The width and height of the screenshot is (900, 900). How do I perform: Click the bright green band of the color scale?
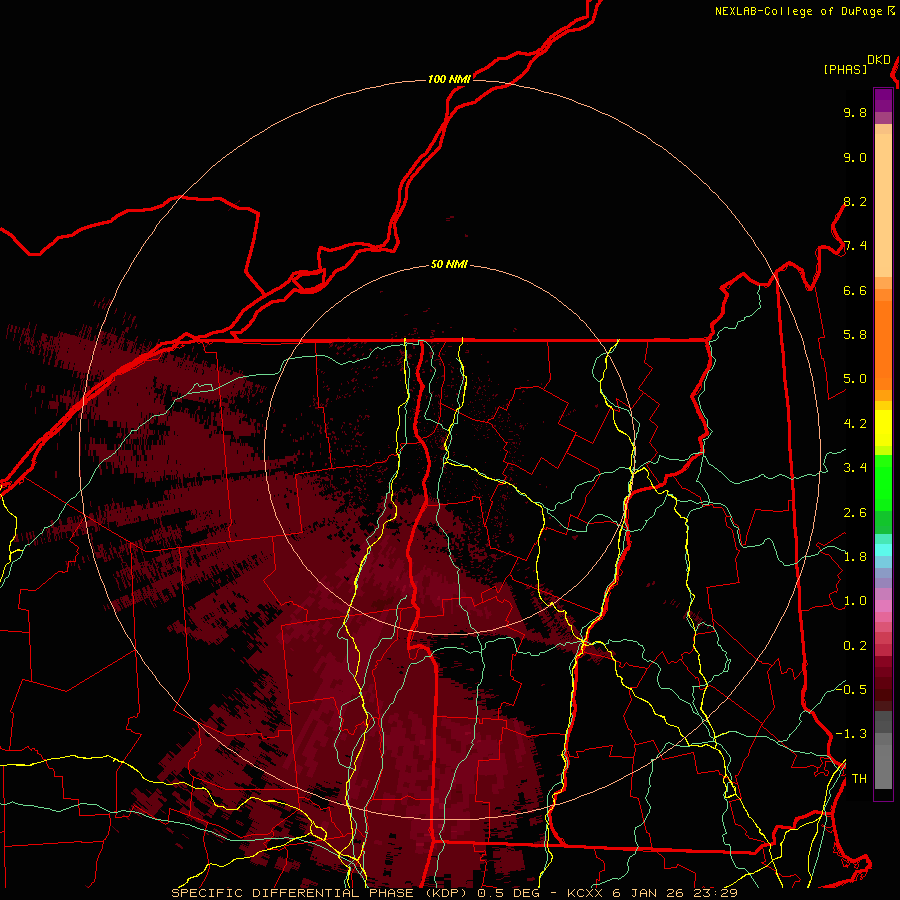pos(883,482)
